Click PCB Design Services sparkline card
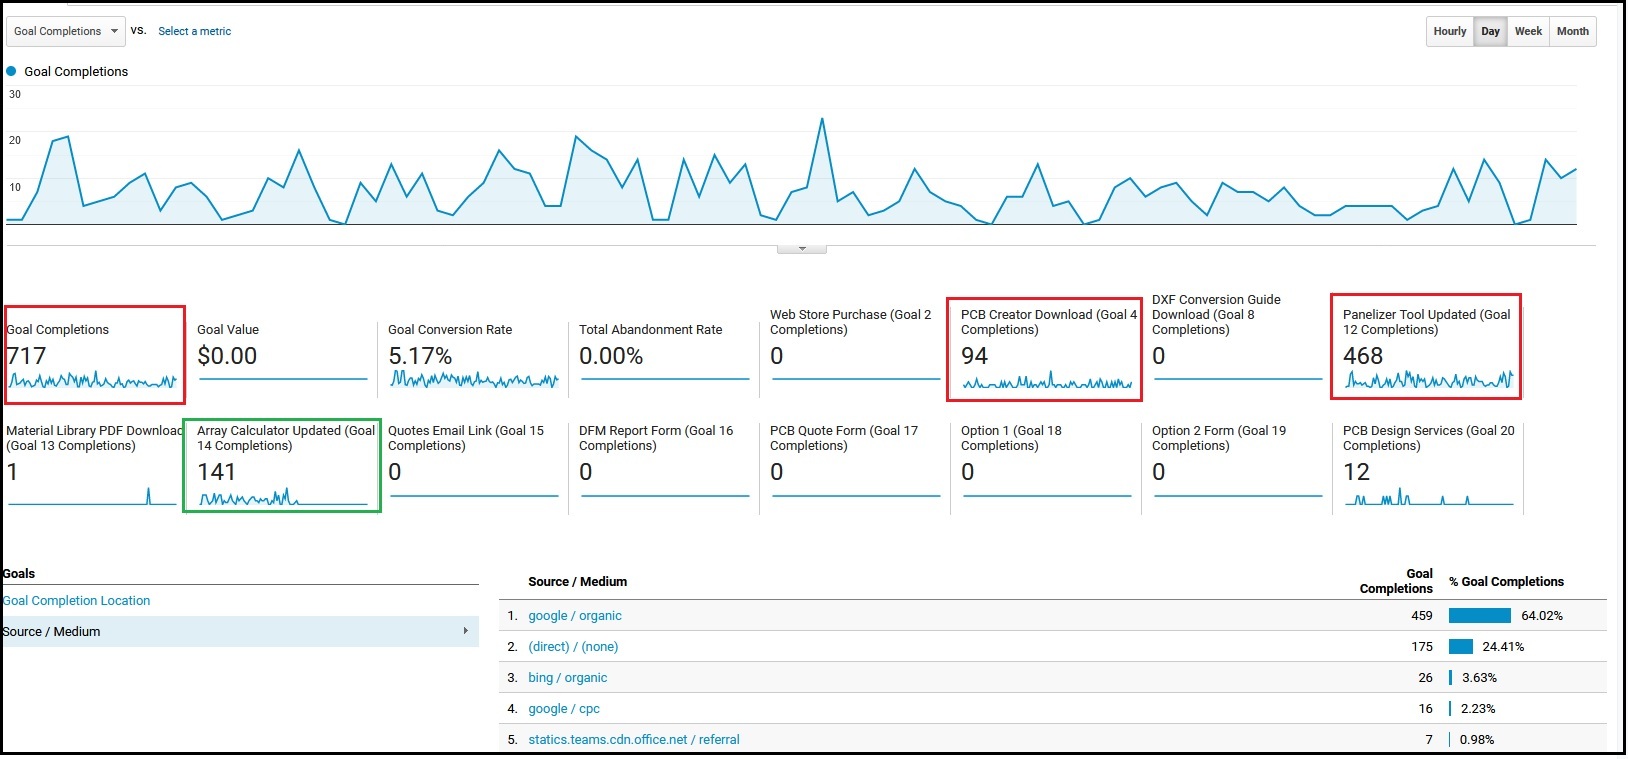 click(1427, 497)
